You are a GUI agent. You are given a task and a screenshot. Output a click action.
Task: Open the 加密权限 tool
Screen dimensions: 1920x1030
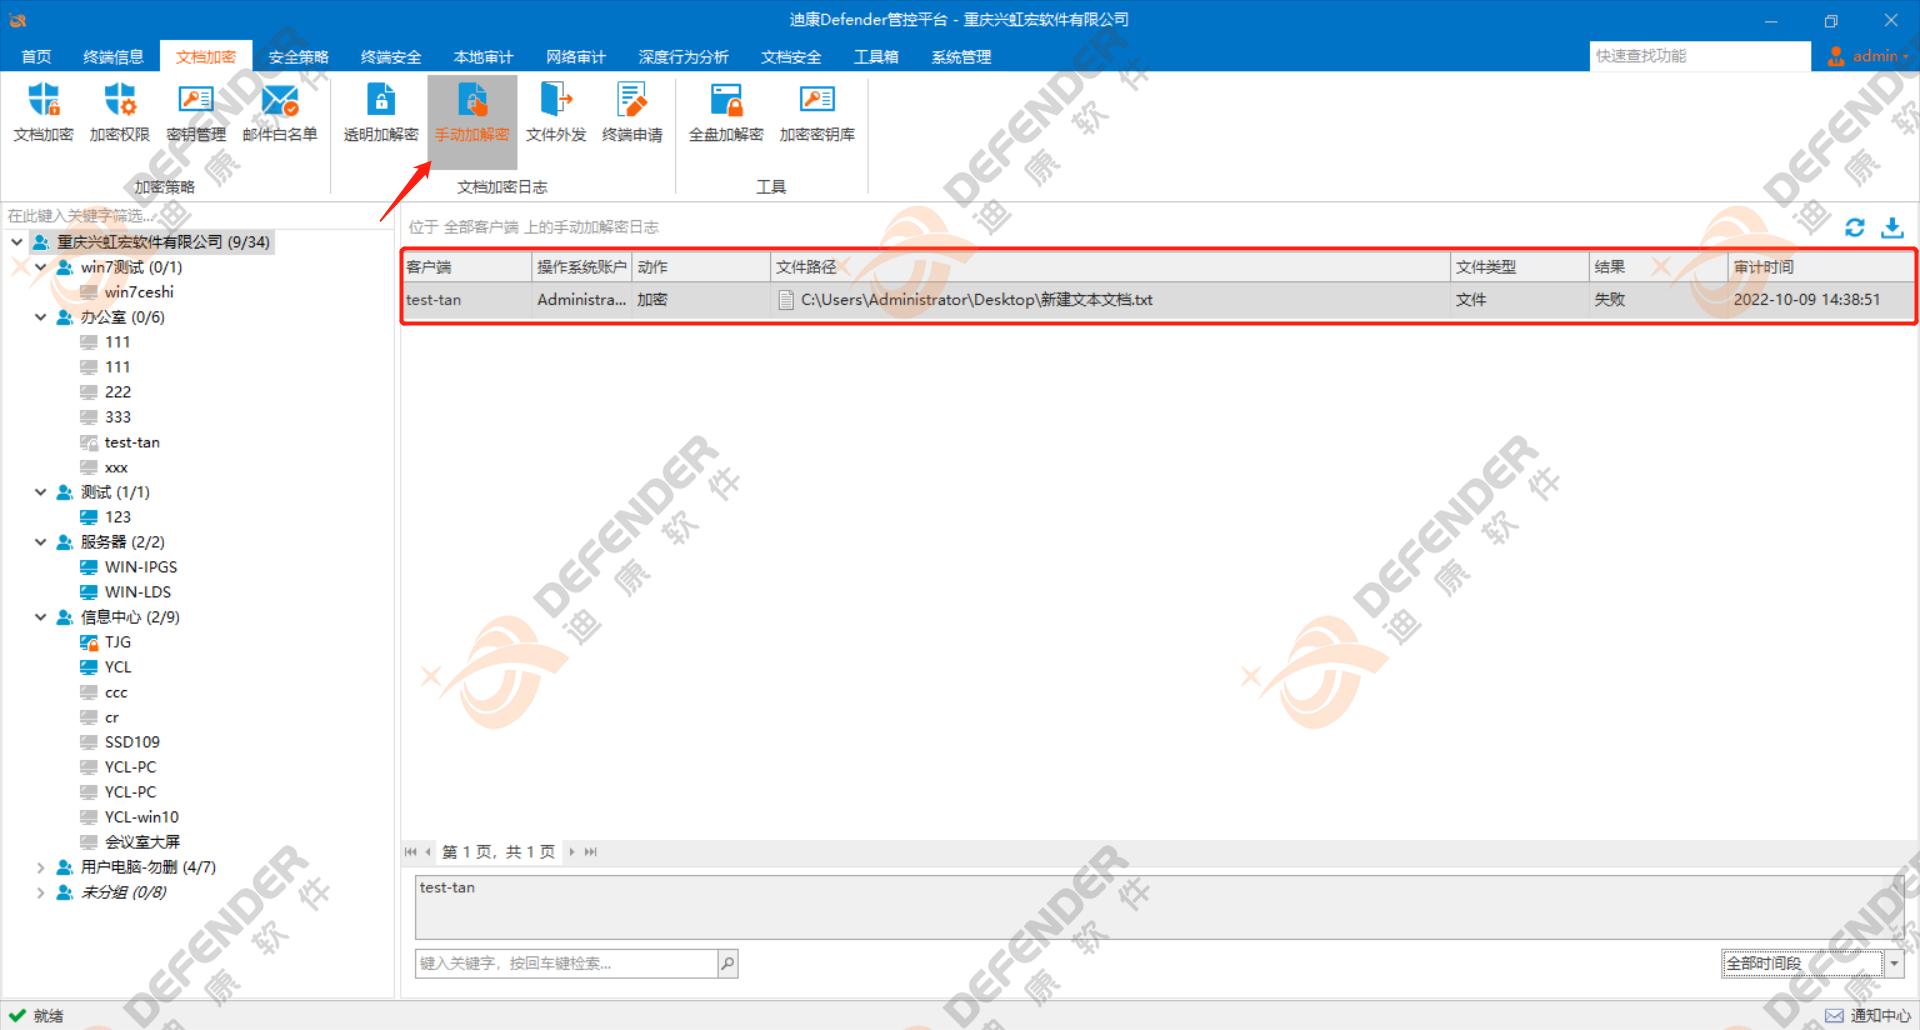[119, 112]
